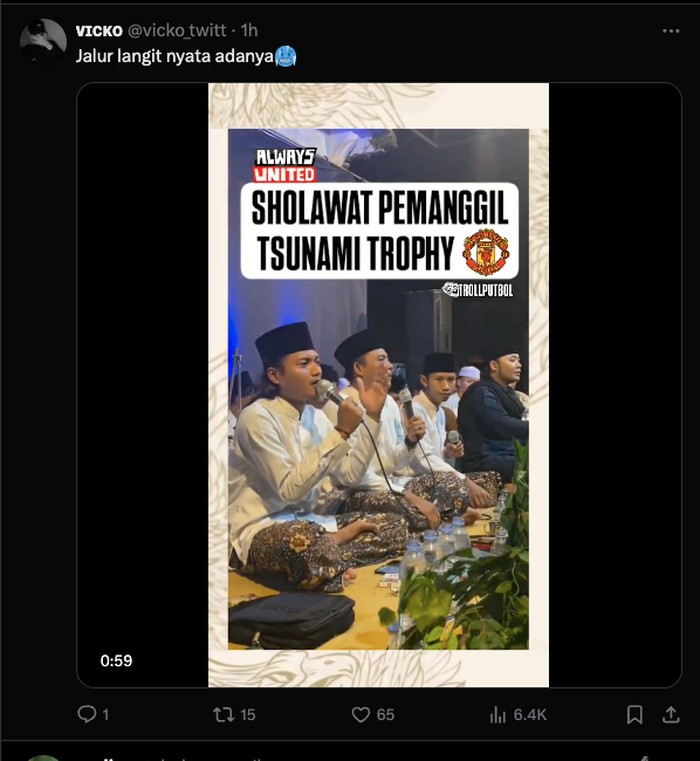Image resolution: width=700 pixels, height=761 pixels.
Task: Click the tweet text "Jalur langit nyata adanya"
Action: coord(175,55)
